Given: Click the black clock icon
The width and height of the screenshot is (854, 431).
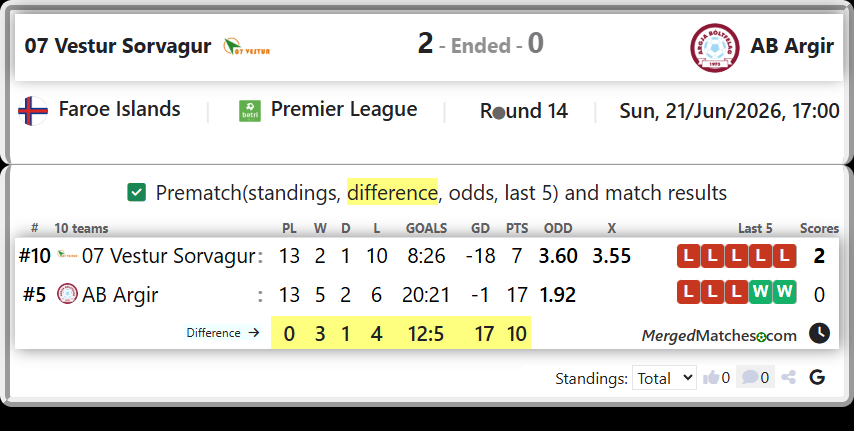Looking at the screenshot, I should (x=819, y=333).
